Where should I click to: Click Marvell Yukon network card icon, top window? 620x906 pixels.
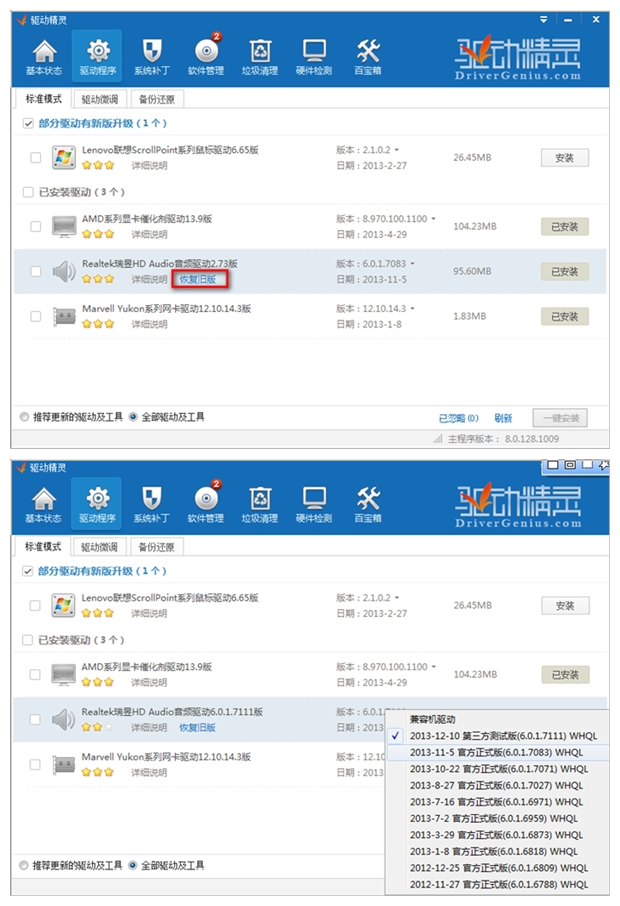pos(64,316)
